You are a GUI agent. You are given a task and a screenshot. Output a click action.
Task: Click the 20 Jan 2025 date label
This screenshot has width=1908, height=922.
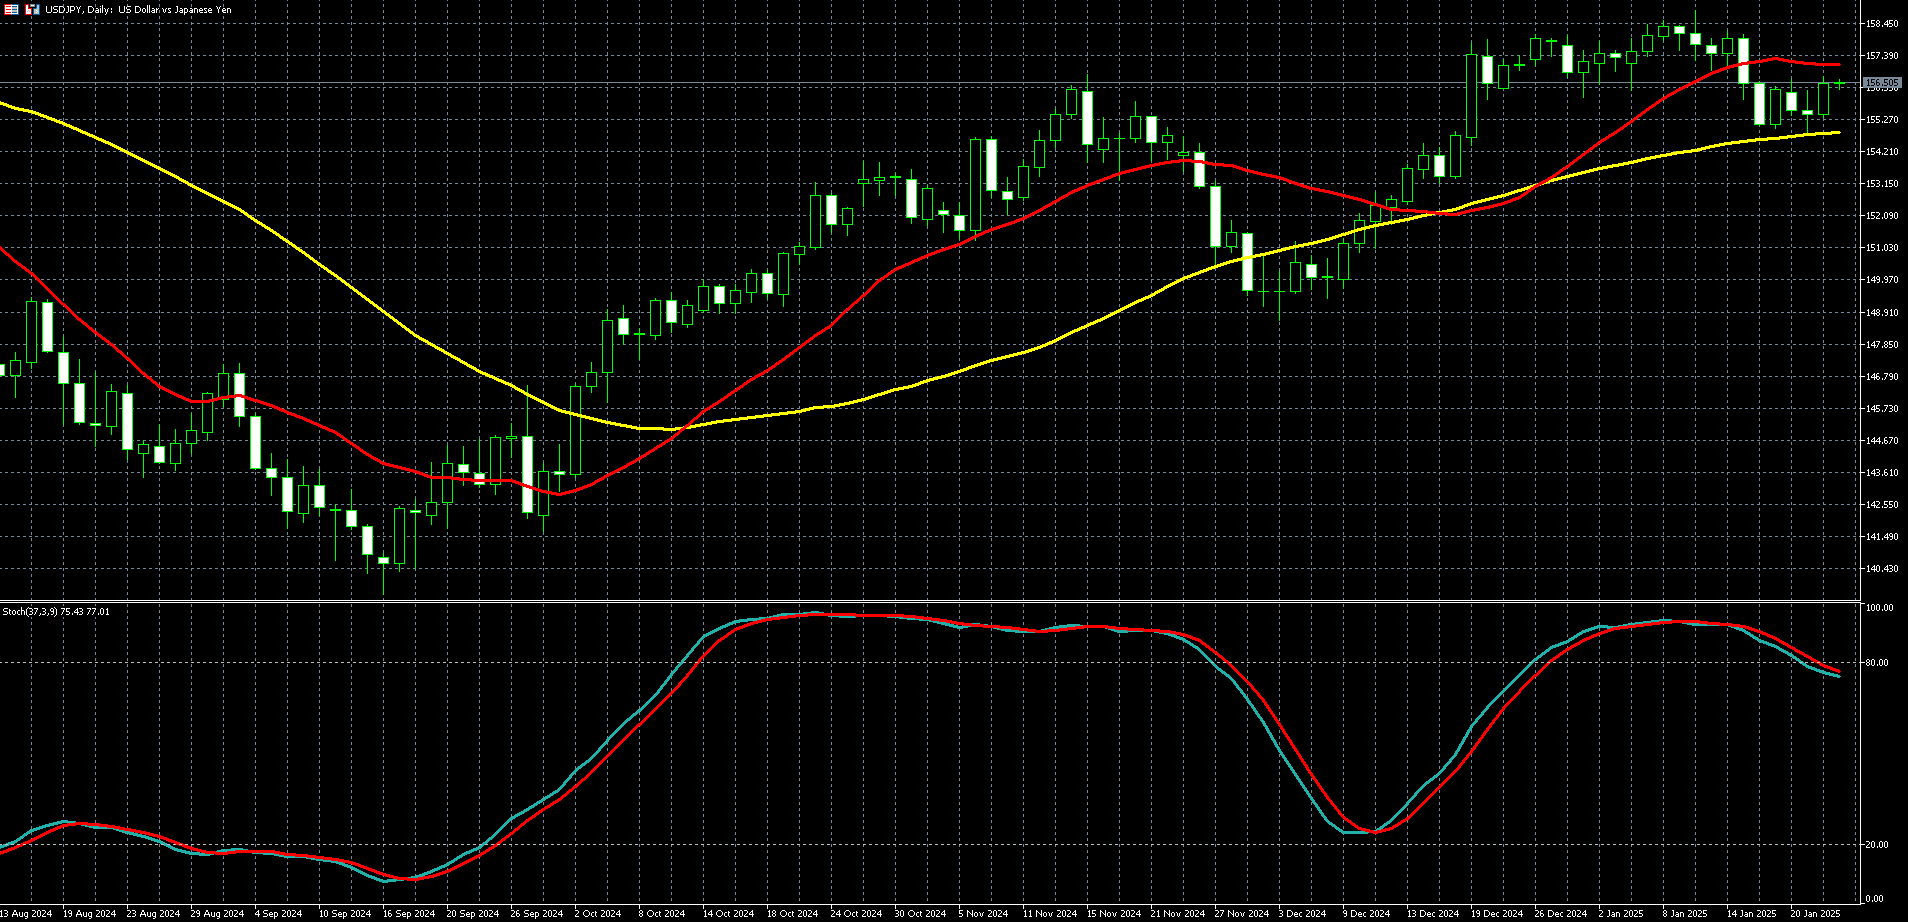click(x=1814, y=913)
